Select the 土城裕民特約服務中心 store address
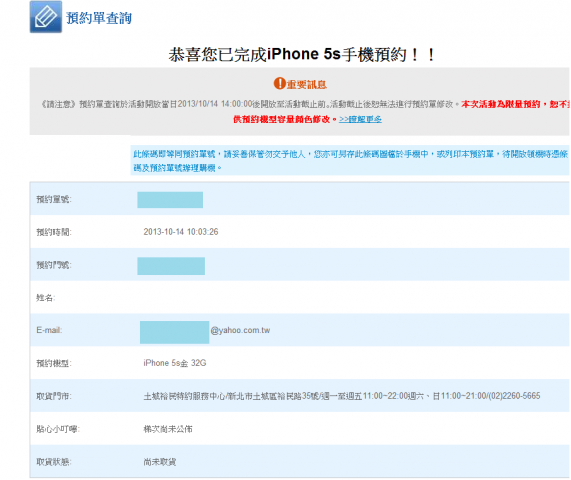This screenshot has width=571, height=480. pyautogui.click(x=342, y=396)
